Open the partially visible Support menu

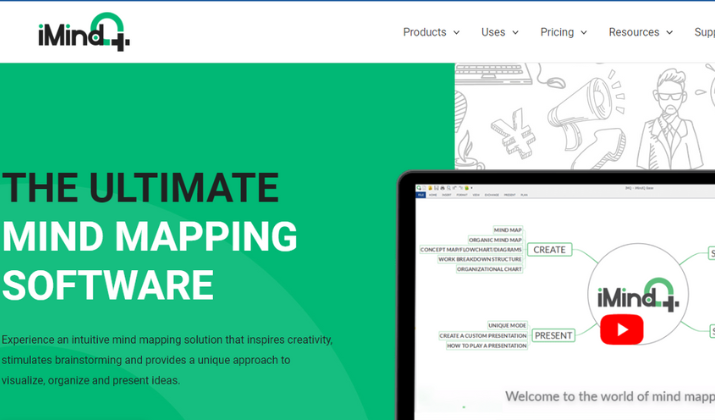pos(705,32)
